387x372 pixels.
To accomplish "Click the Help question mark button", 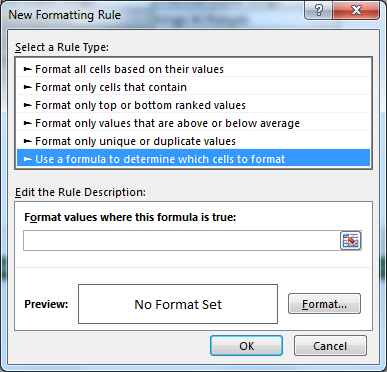I will (318, 11).
